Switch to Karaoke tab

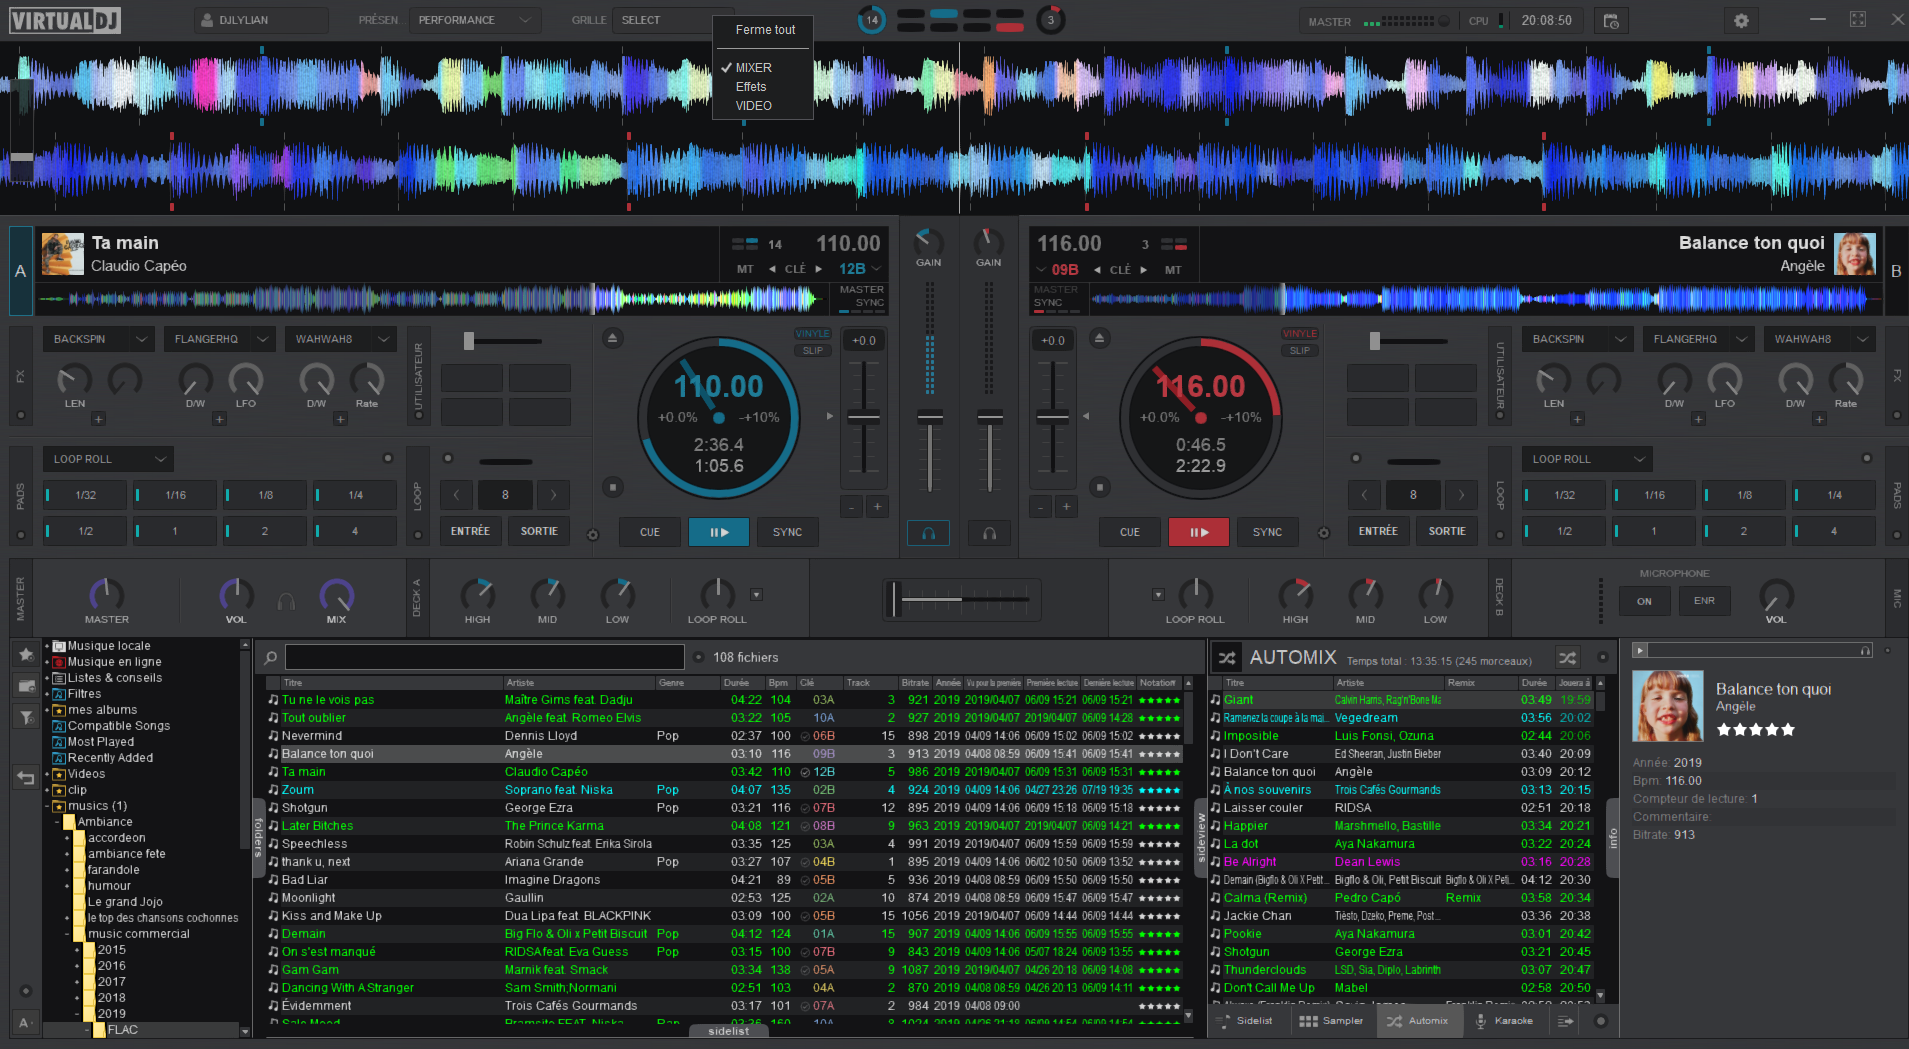click(1504, 1021)
